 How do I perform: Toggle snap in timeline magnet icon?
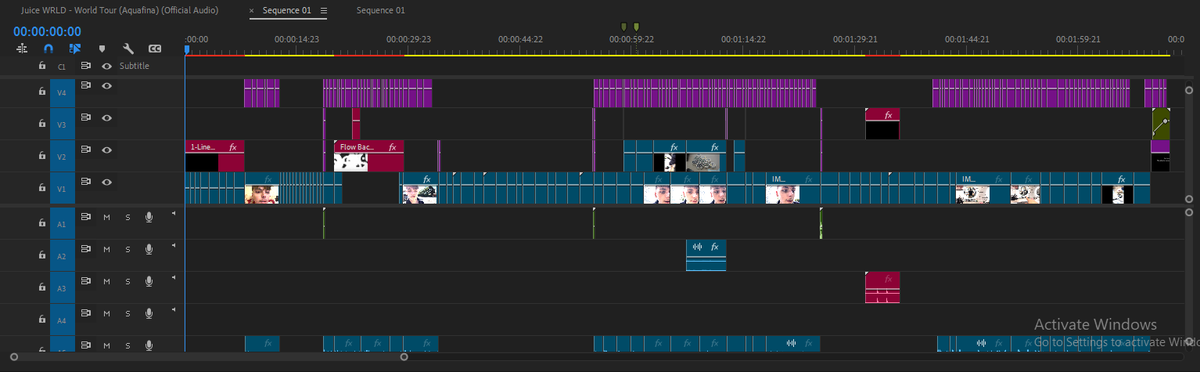[49, 48]
